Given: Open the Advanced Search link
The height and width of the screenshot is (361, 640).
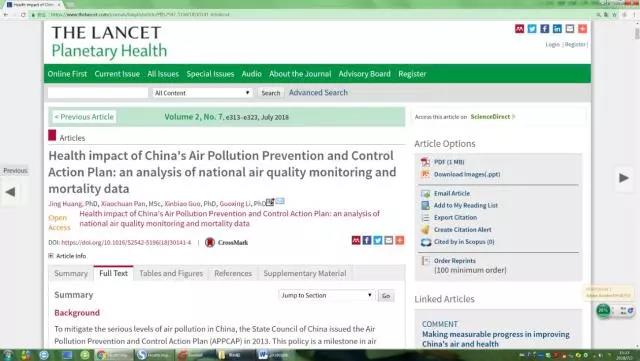Looking at the screenshot, I should click(318, 93).
